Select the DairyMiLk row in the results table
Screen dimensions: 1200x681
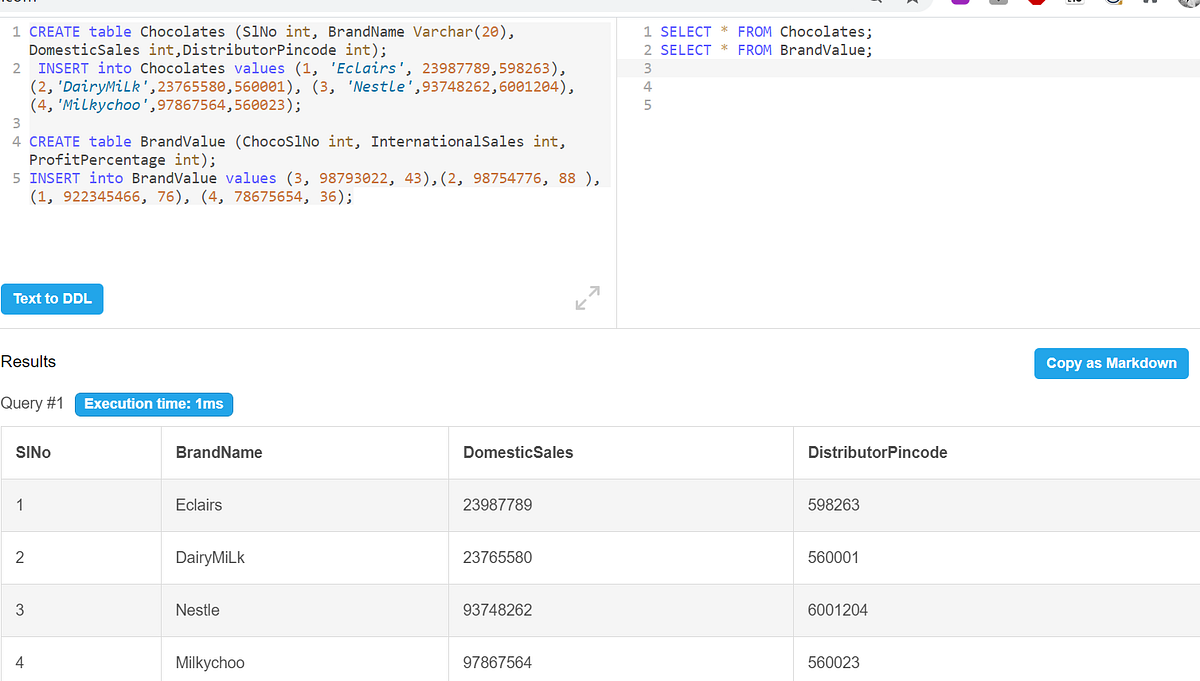click(x=400, y=557)
